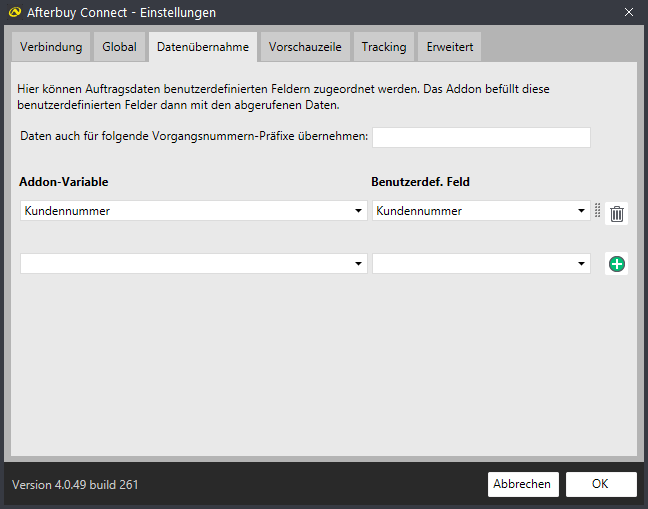This screenshot has height=509, width=648.
Task: Click the Benutzerdef. Feld column header
Action: coord(420,182)
